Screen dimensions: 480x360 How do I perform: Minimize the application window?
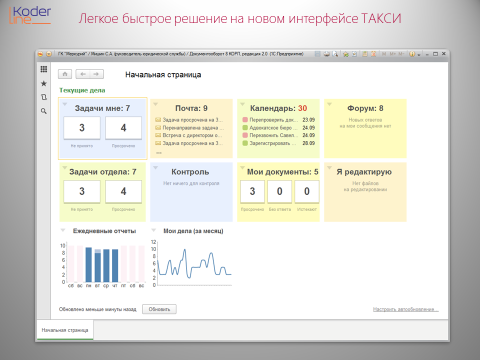point(427,54)
